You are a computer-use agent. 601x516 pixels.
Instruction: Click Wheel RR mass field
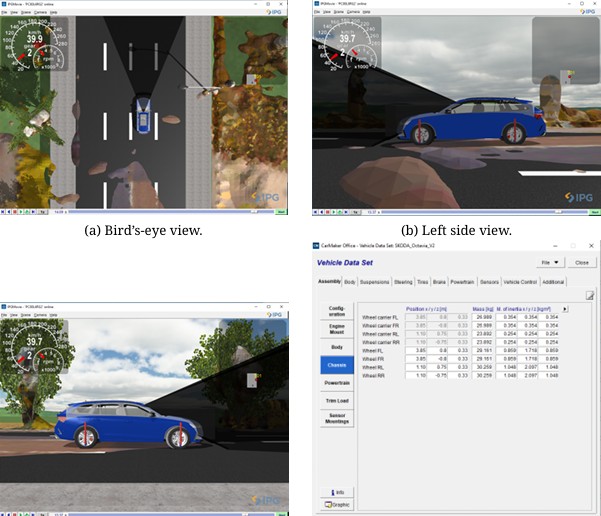[483, 376]
